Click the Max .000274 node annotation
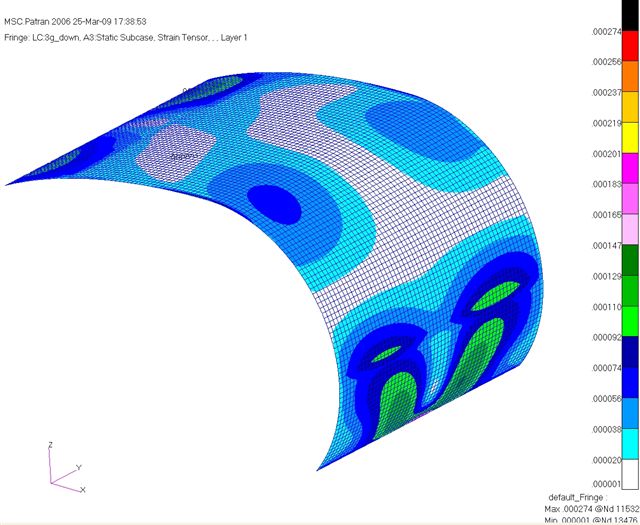This screenshot has height=525, width=640. click(592, 509)
